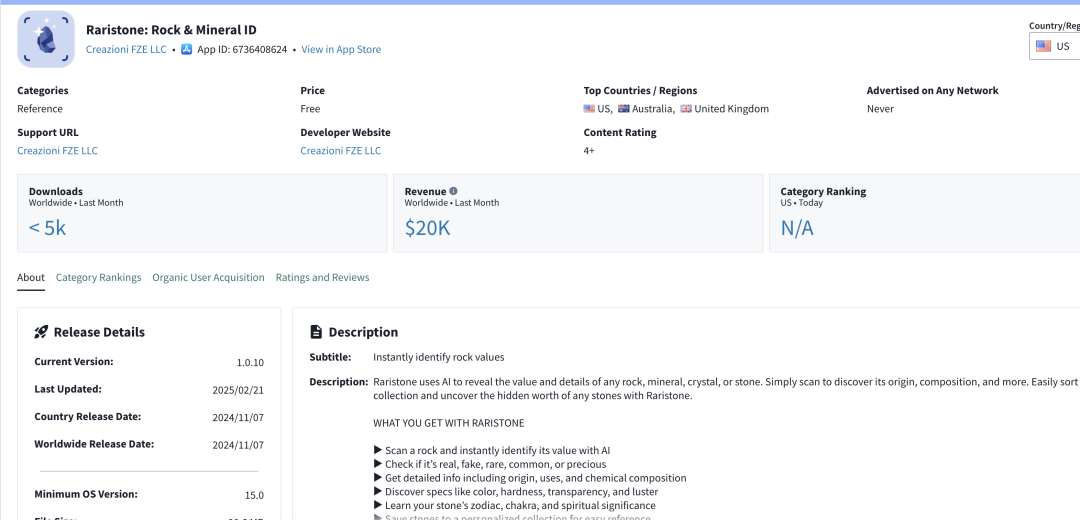Click the Raristone app icon thumbnail
Image resolution: width=1080 pixels, height=520 pixels.
pos(45,39)
